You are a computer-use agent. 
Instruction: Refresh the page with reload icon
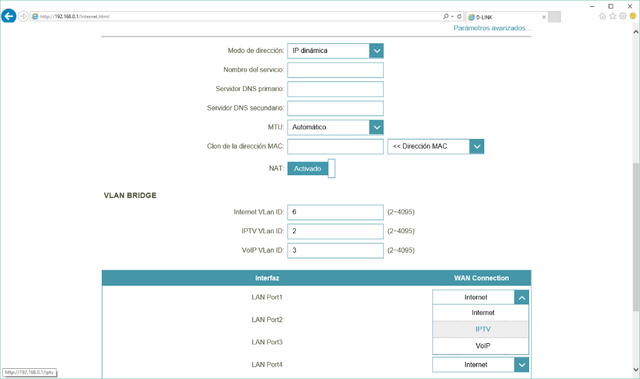pyautogui.click(x=459, y=16)
